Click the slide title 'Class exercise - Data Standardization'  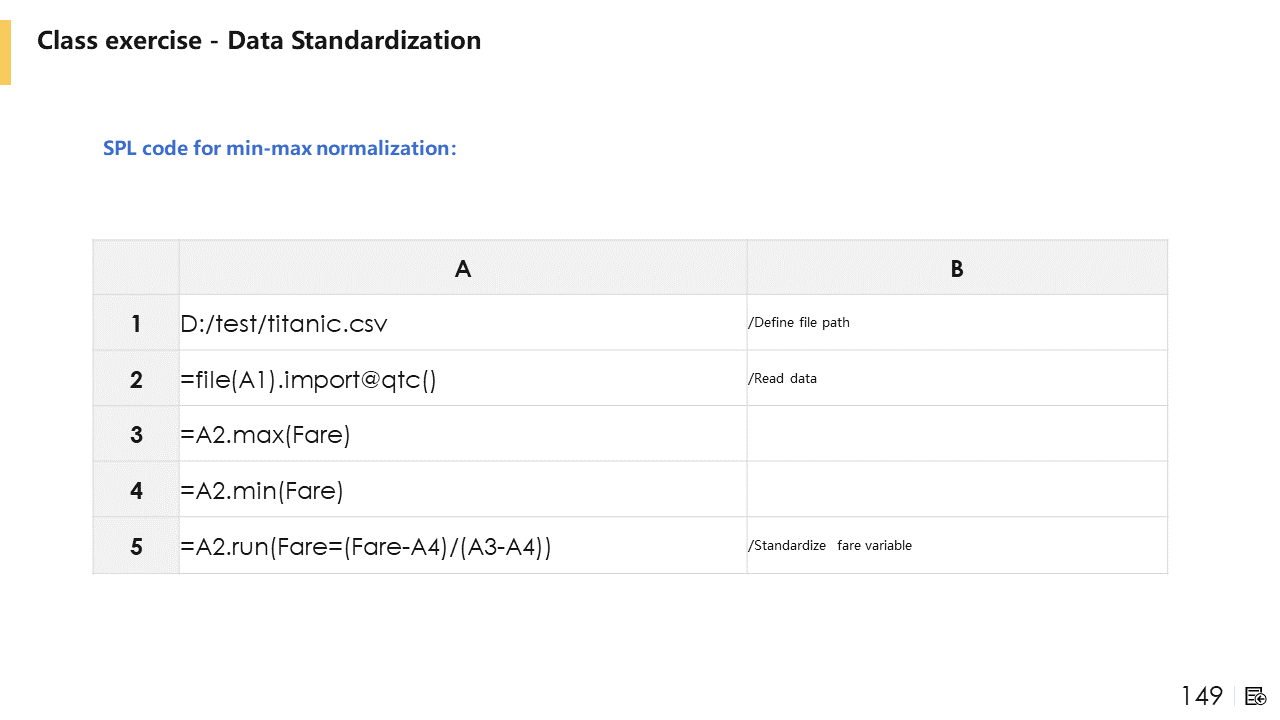click(x=259, y=41)
